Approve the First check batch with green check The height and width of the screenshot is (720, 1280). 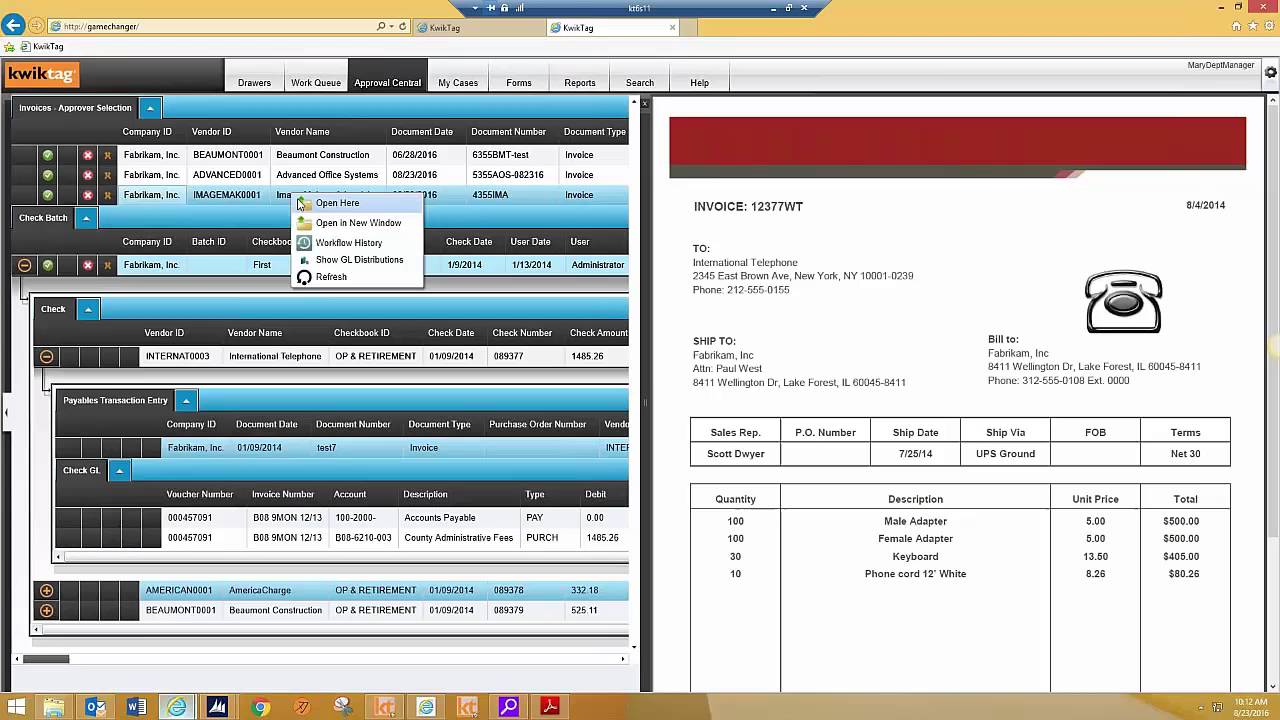coord(47,265)
